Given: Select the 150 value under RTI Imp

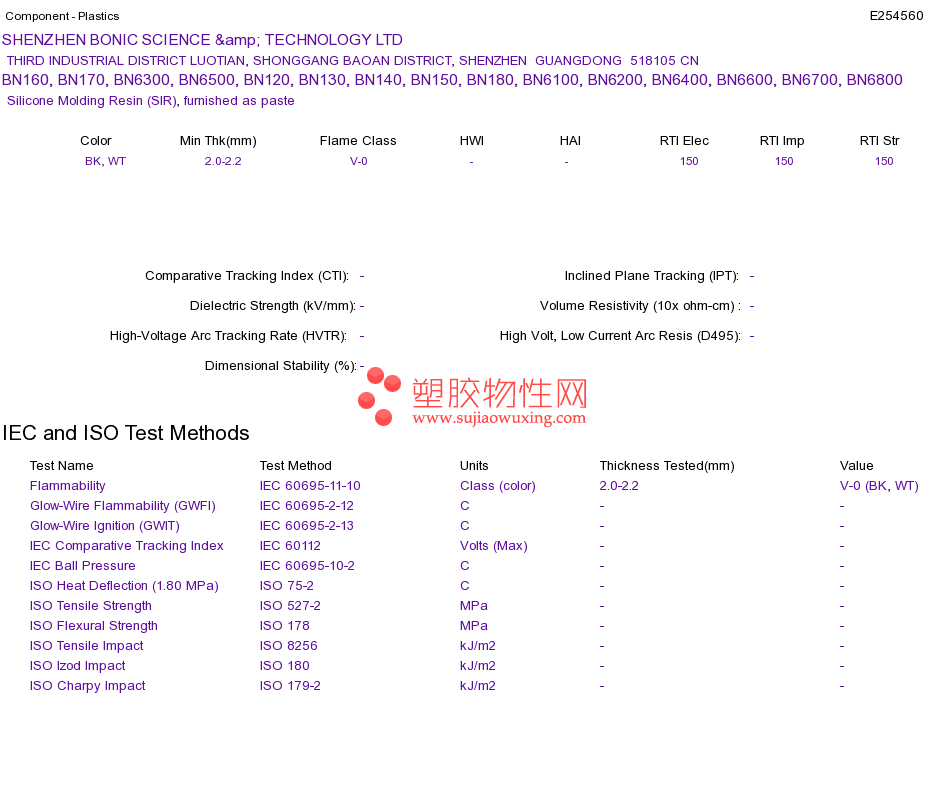Looking at the screenshot, I should (x=784, y=161).
